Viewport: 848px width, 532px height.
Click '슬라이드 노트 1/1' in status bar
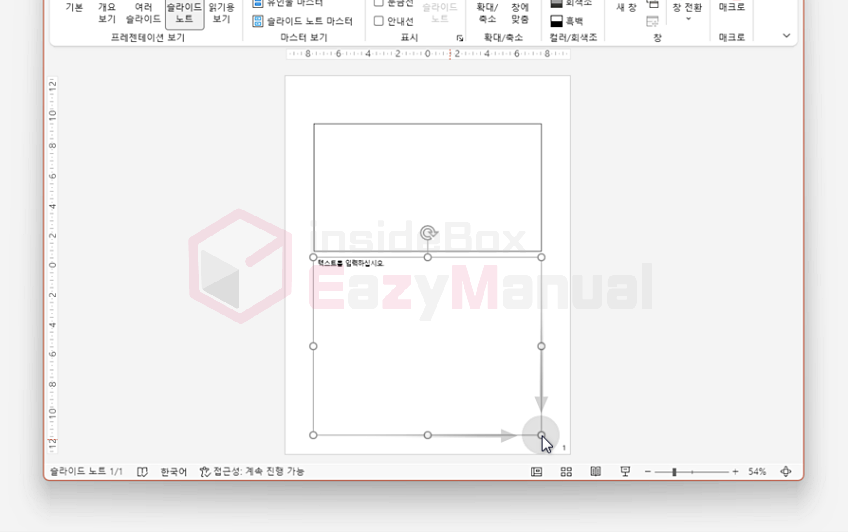[87, 471]
